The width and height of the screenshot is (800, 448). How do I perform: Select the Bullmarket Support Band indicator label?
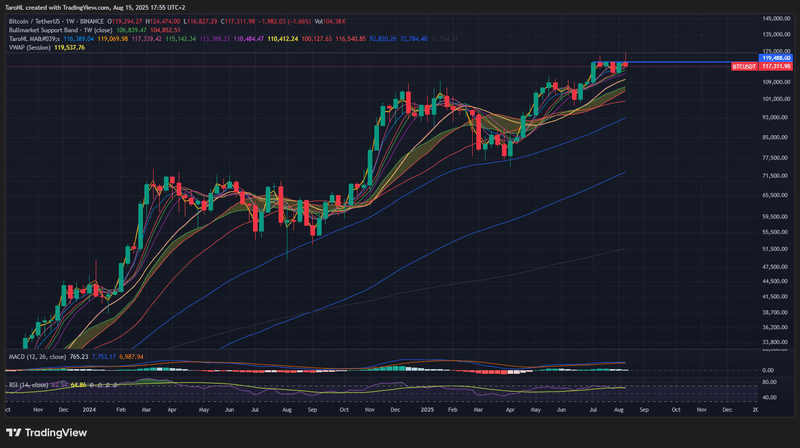pos(60,30)
